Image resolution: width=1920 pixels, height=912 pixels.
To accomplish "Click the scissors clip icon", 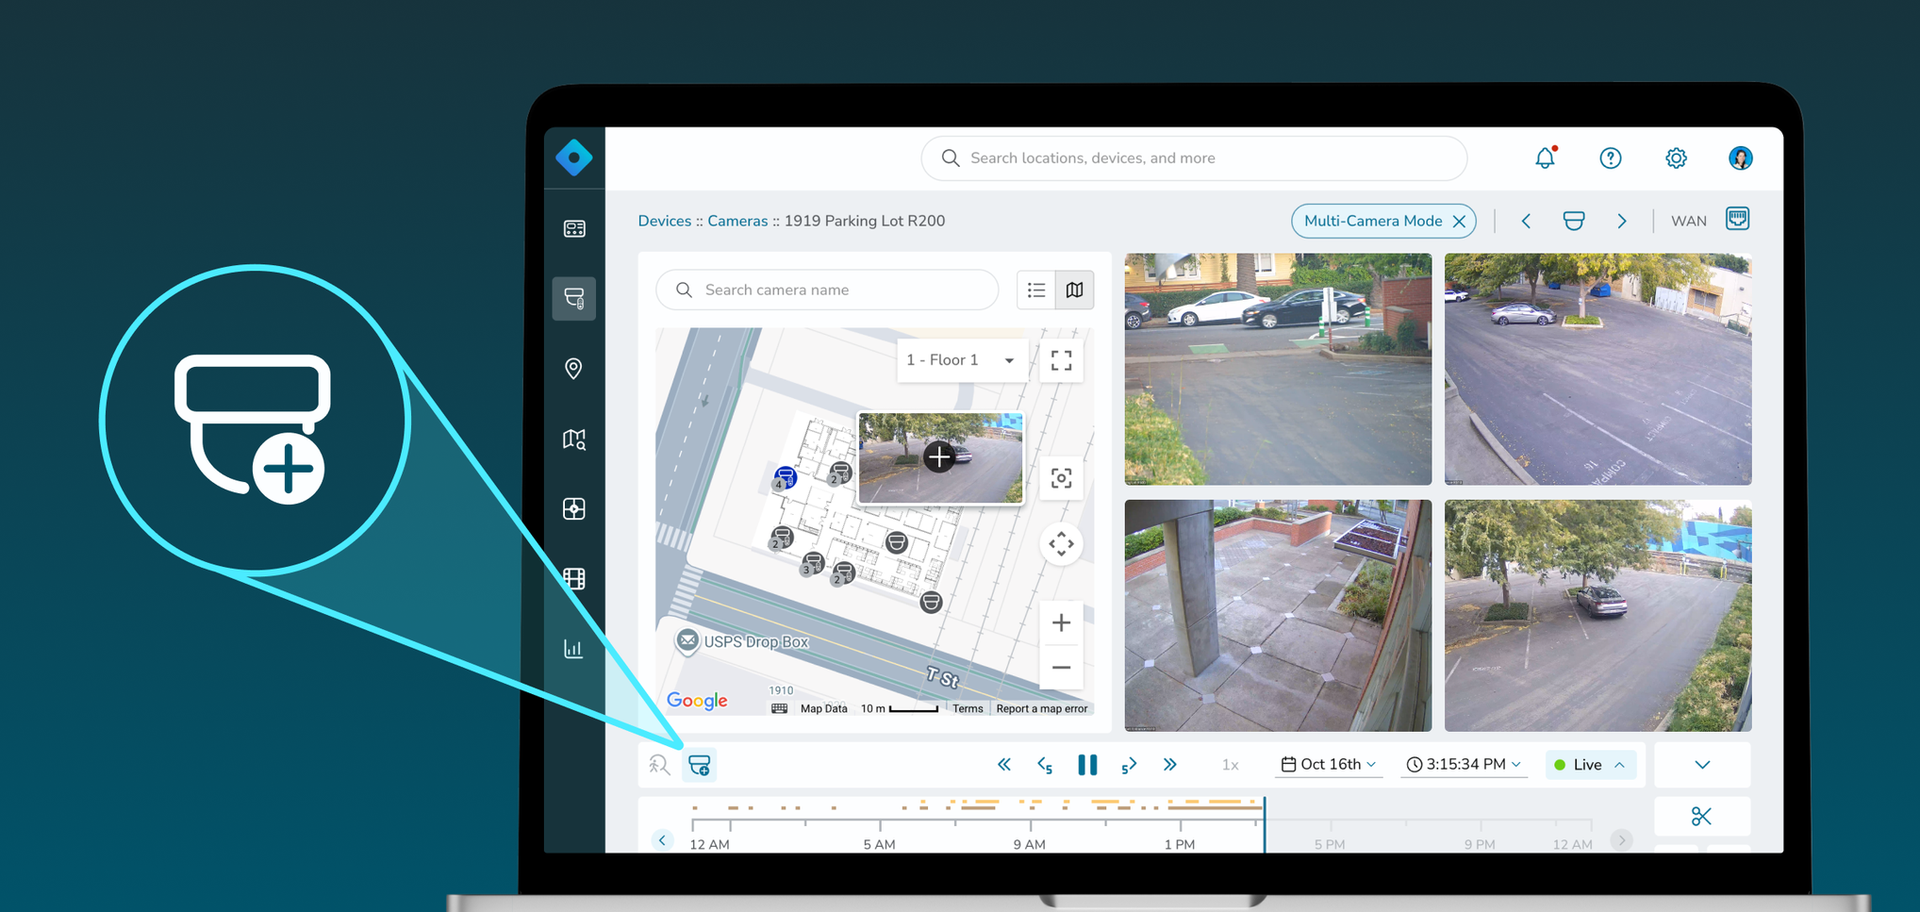I will pos(1701,816).
